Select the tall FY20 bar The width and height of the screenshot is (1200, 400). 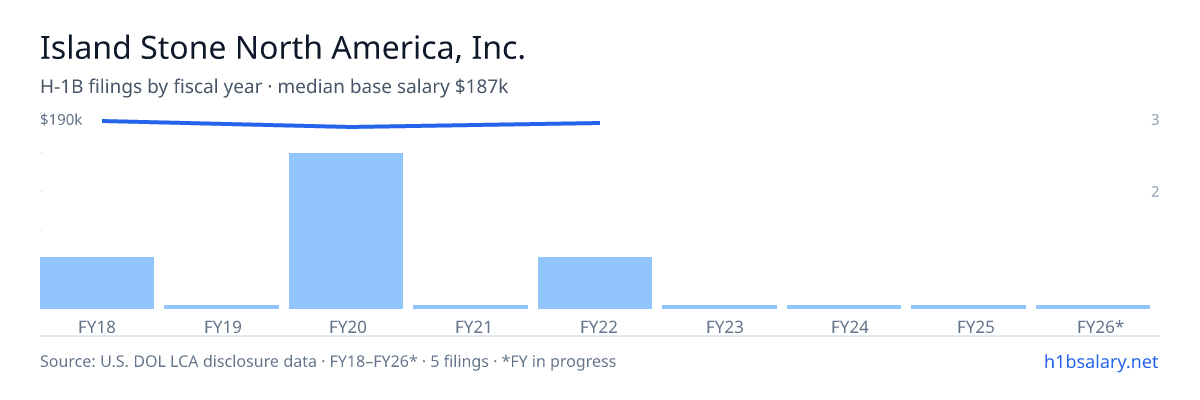346,231
